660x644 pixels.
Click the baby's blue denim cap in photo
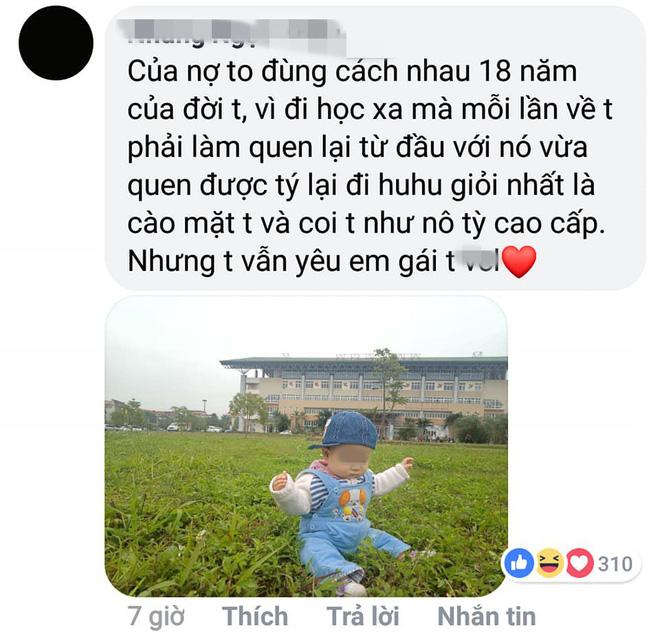click(x=345, y=431)
